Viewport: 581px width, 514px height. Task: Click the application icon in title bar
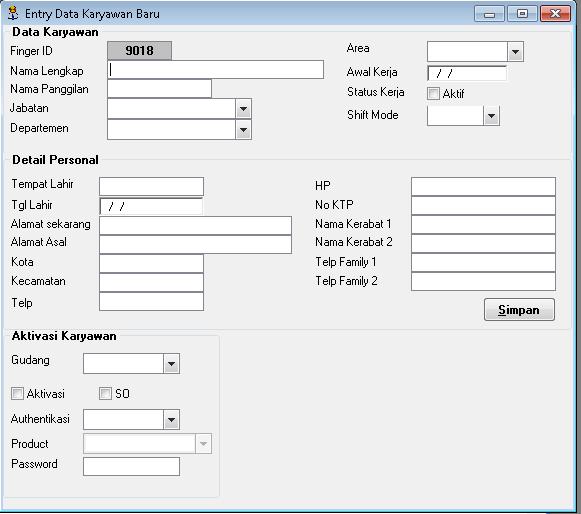click(13, 13)
